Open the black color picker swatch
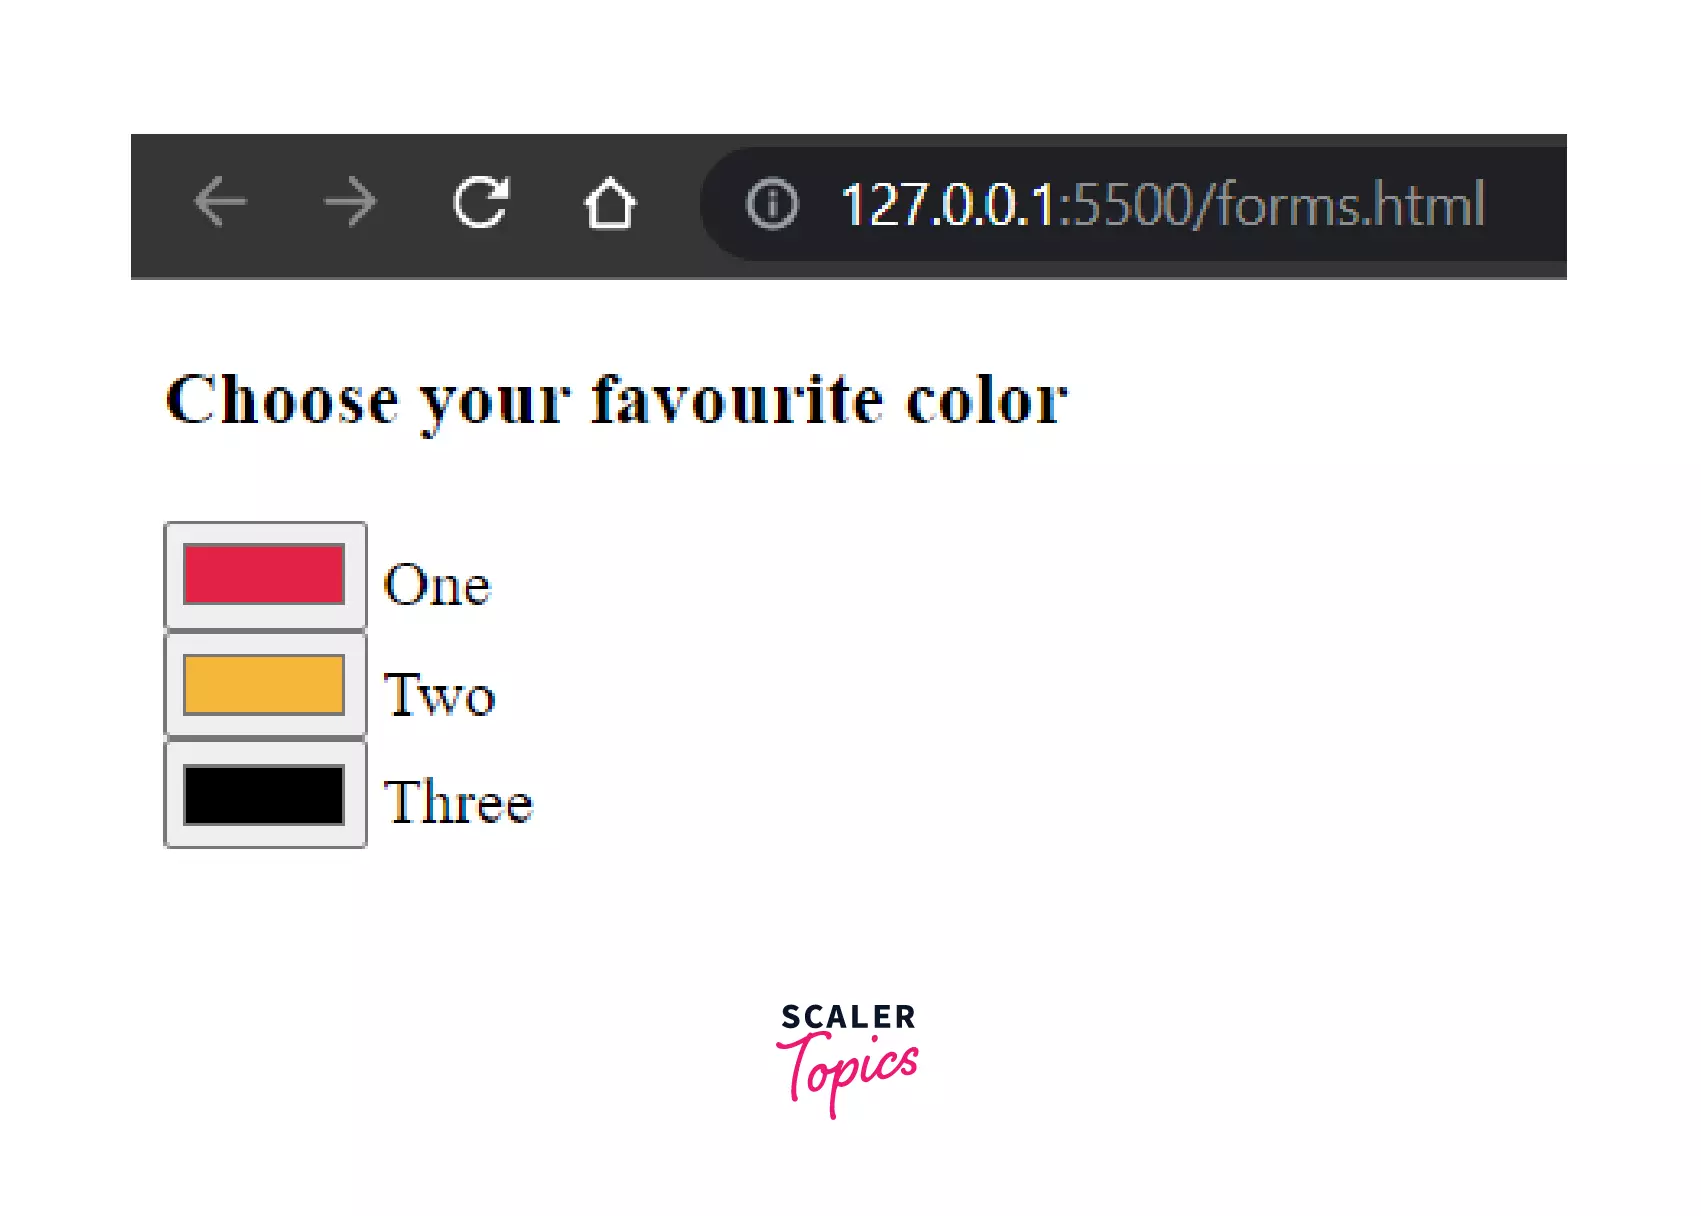The width and height of the screenshot is (1701, 1216). point(265,795)
